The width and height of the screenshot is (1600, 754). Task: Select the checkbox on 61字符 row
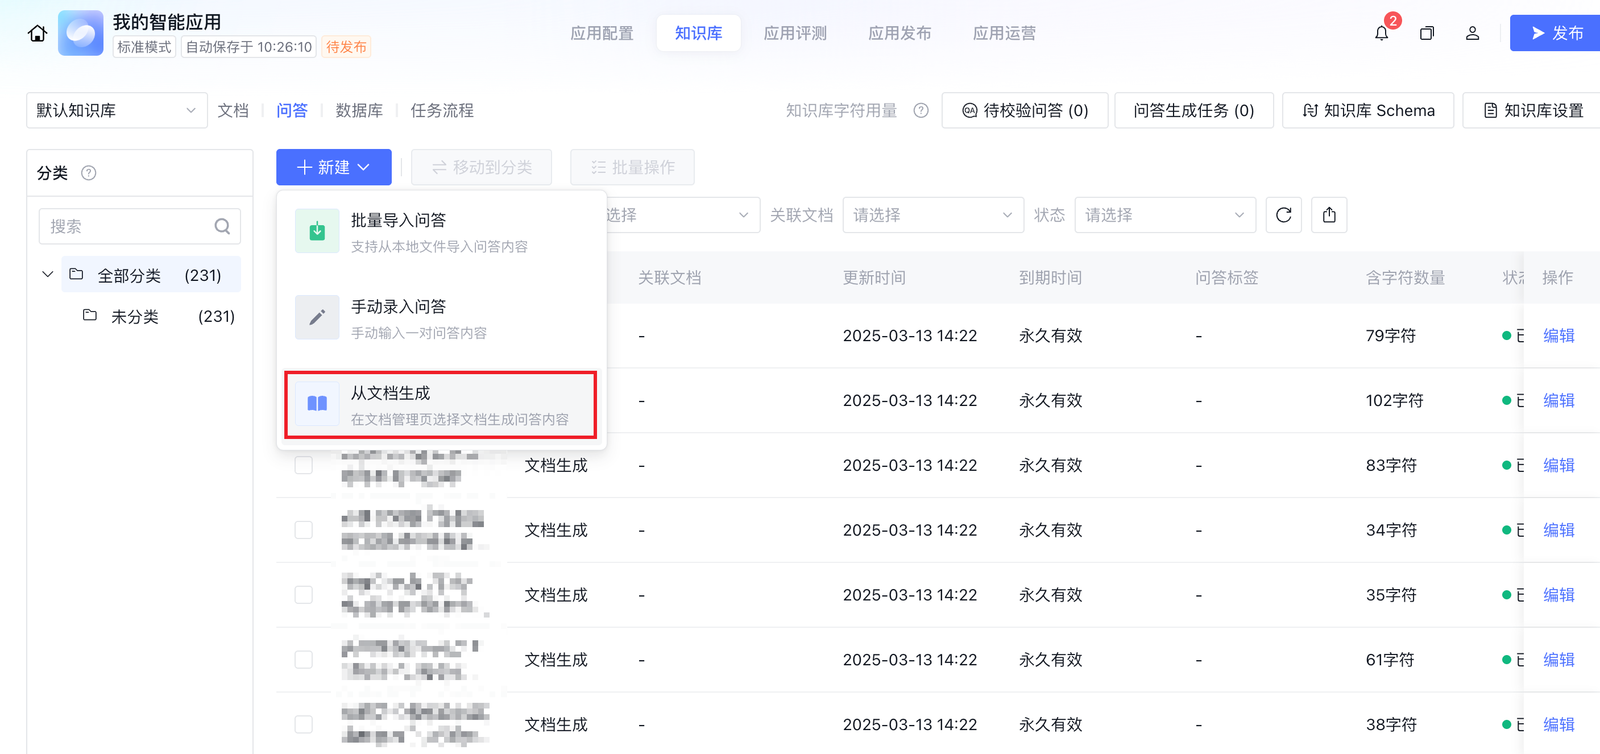point(304,660)
